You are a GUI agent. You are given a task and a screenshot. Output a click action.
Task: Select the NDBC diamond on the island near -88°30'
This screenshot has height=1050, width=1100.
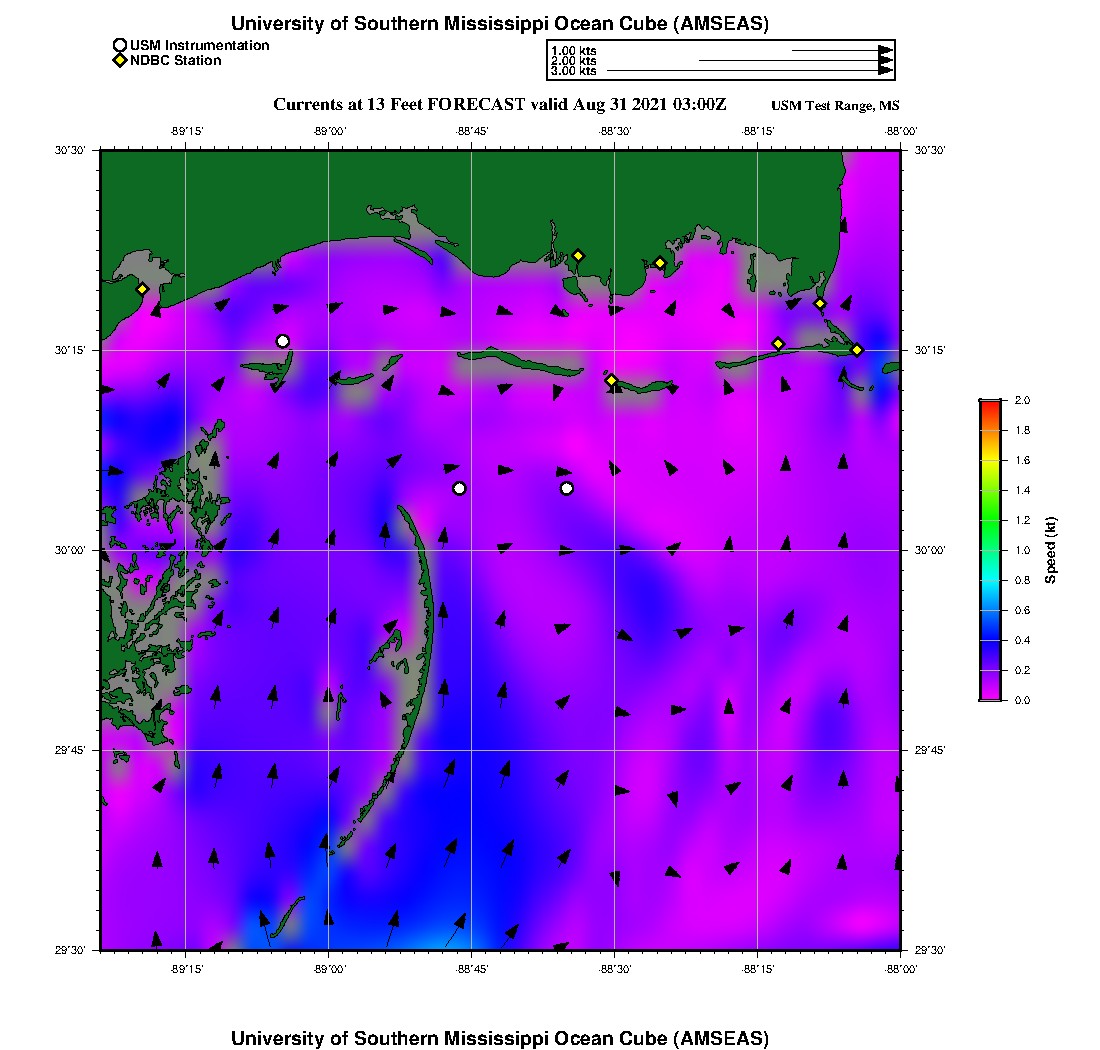[612, 380]
